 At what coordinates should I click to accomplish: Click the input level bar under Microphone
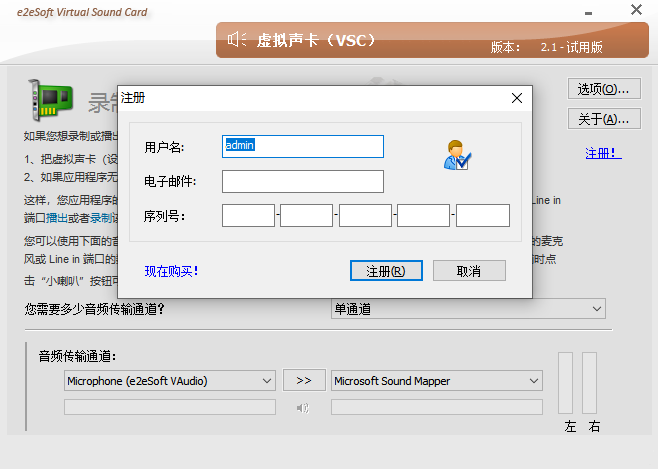(170, 407)
